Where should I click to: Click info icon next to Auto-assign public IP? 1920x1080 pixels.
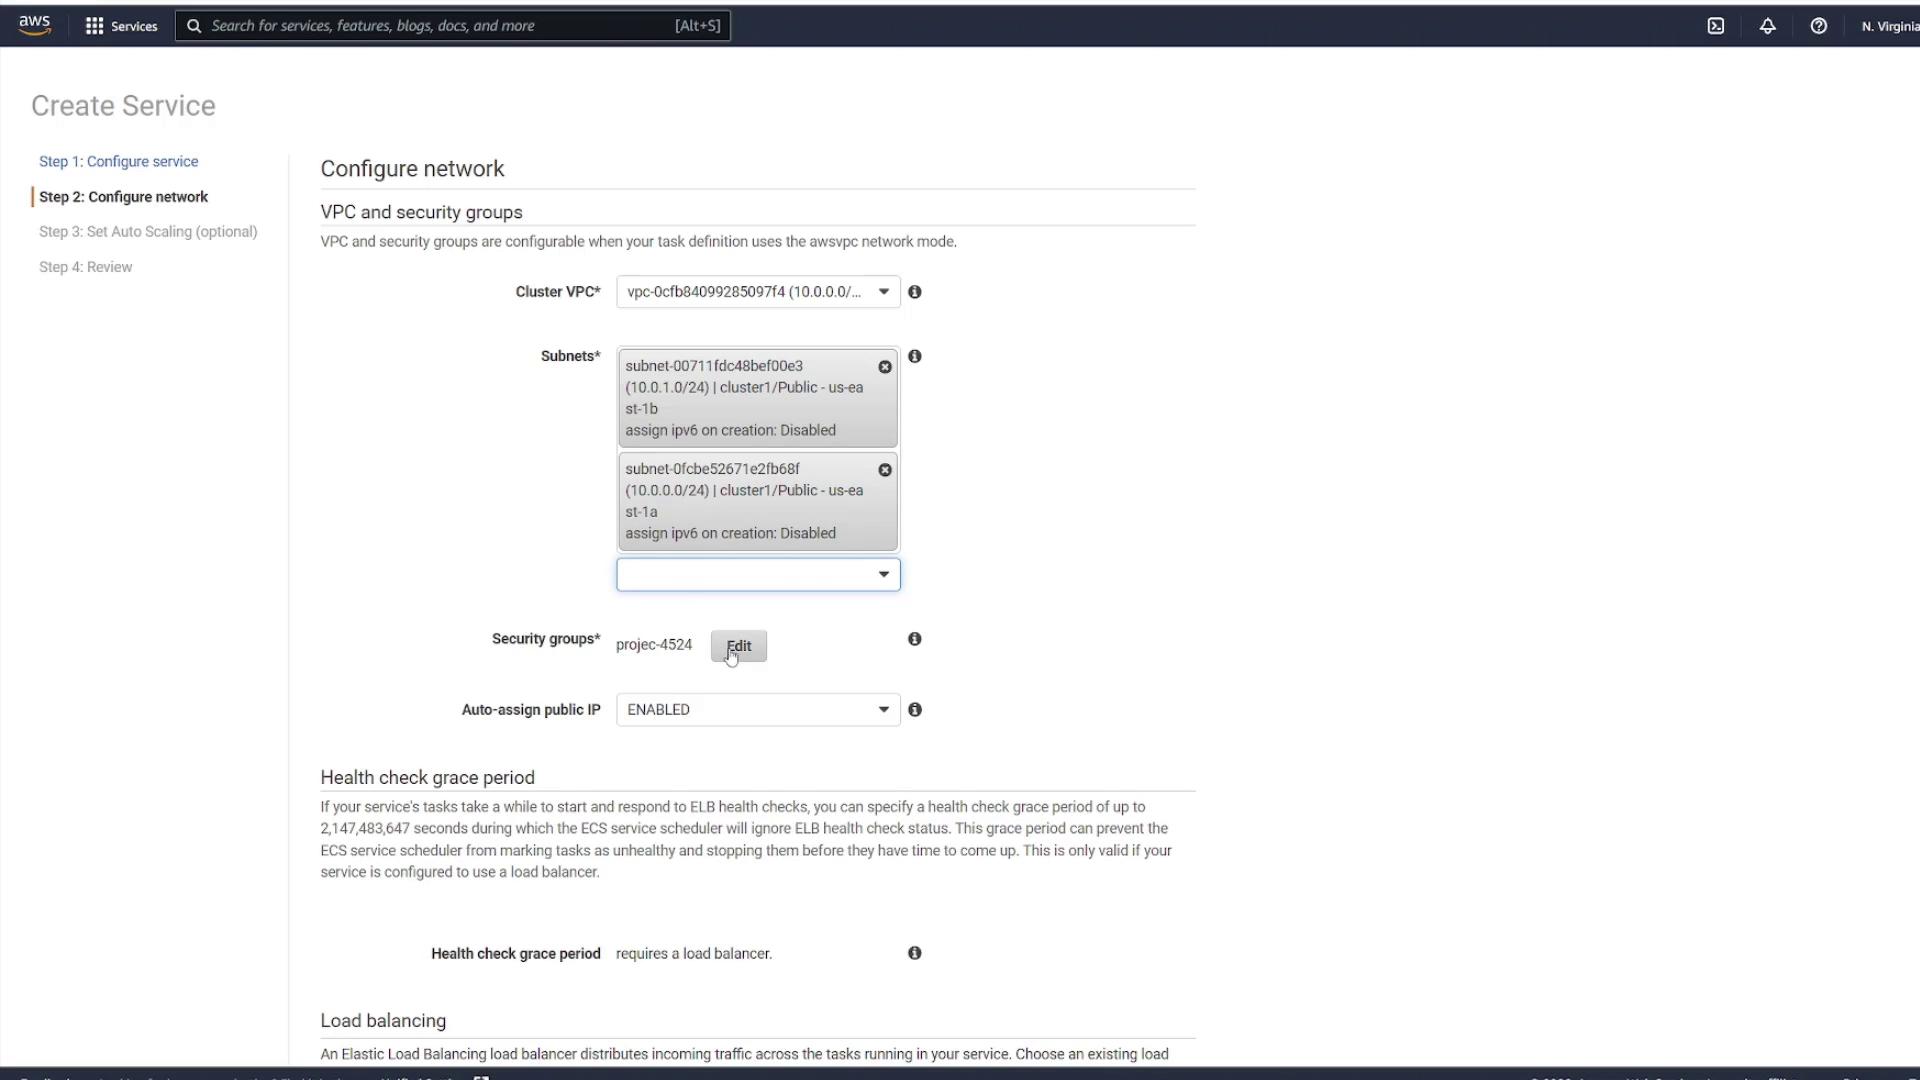(x=914, y=710)
